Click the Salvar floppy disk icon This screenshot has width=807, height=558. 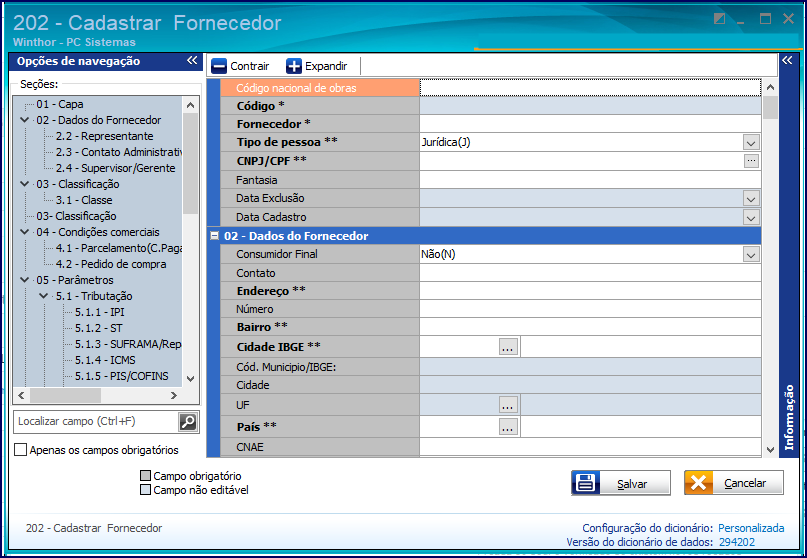point(586,483)
